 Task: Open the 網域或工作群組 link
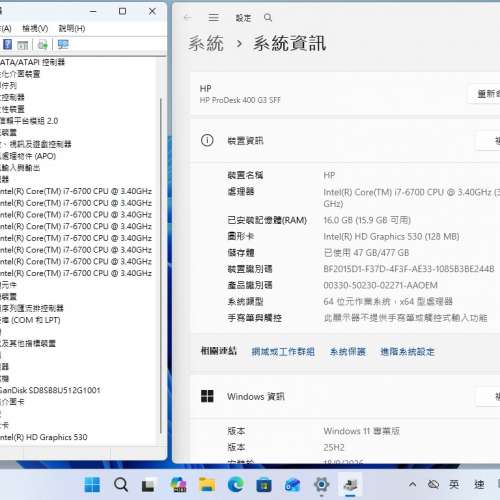click(x=283, y=352)
